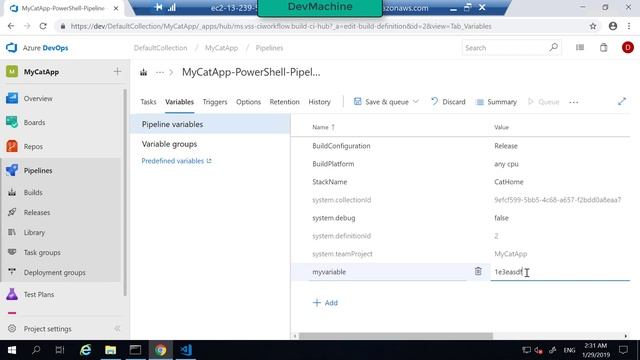Click the Discard button
The height and width of the screenshot is (360, 640).
pyautogui.click(x=448, y=102)
